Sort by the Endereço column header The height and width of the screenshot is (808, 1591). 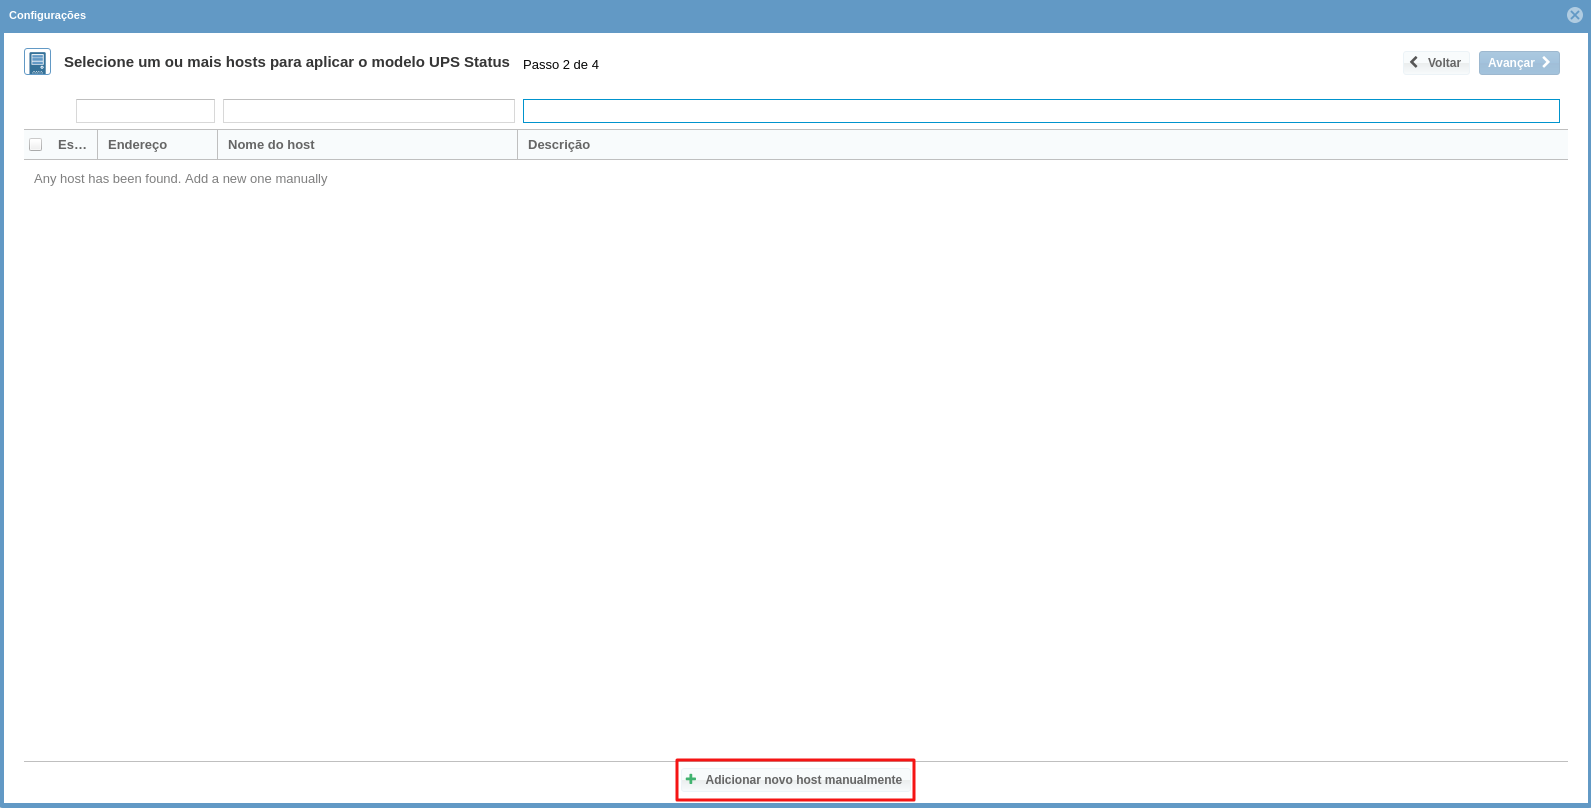coord(137,145)
